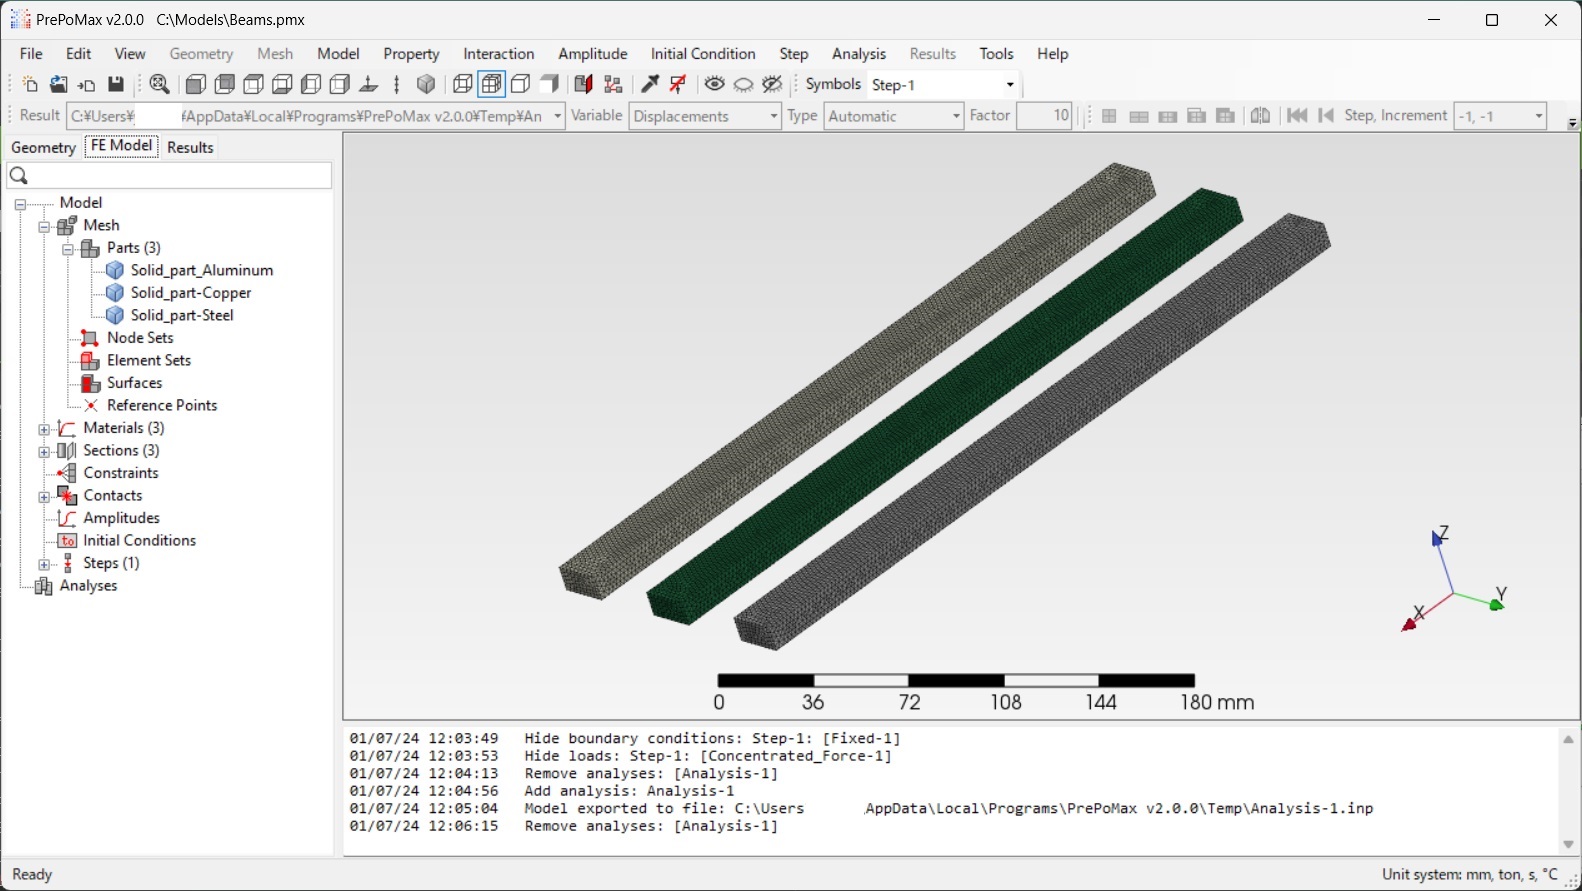The image size is (1582, 891).
Task: Open the Interaction menu
Action: [498, 54]
